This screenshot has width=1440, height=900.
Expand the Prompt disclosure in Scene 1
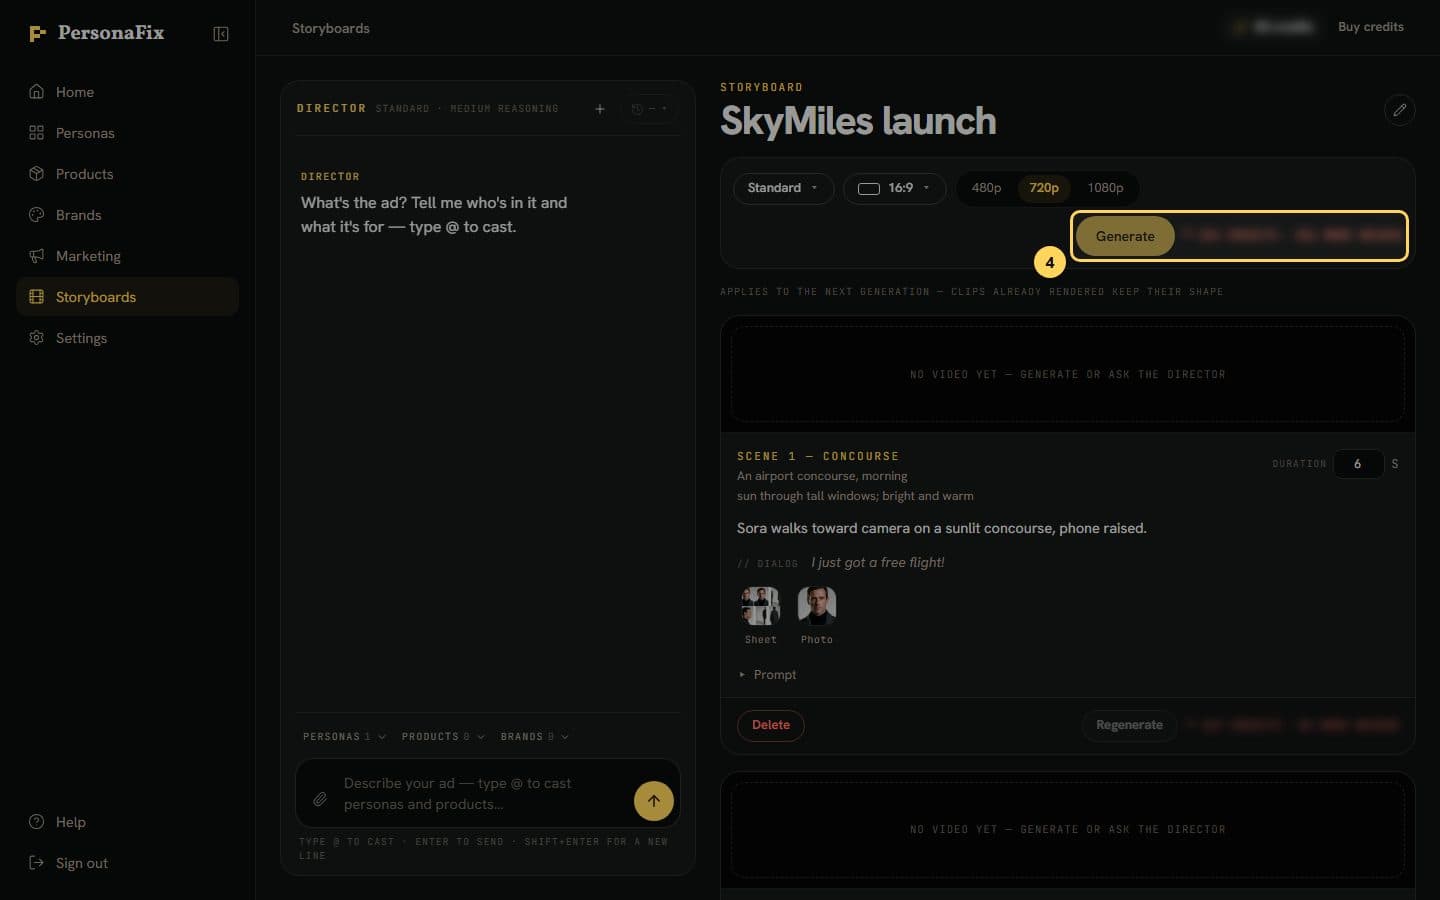(x=767, y=675)
